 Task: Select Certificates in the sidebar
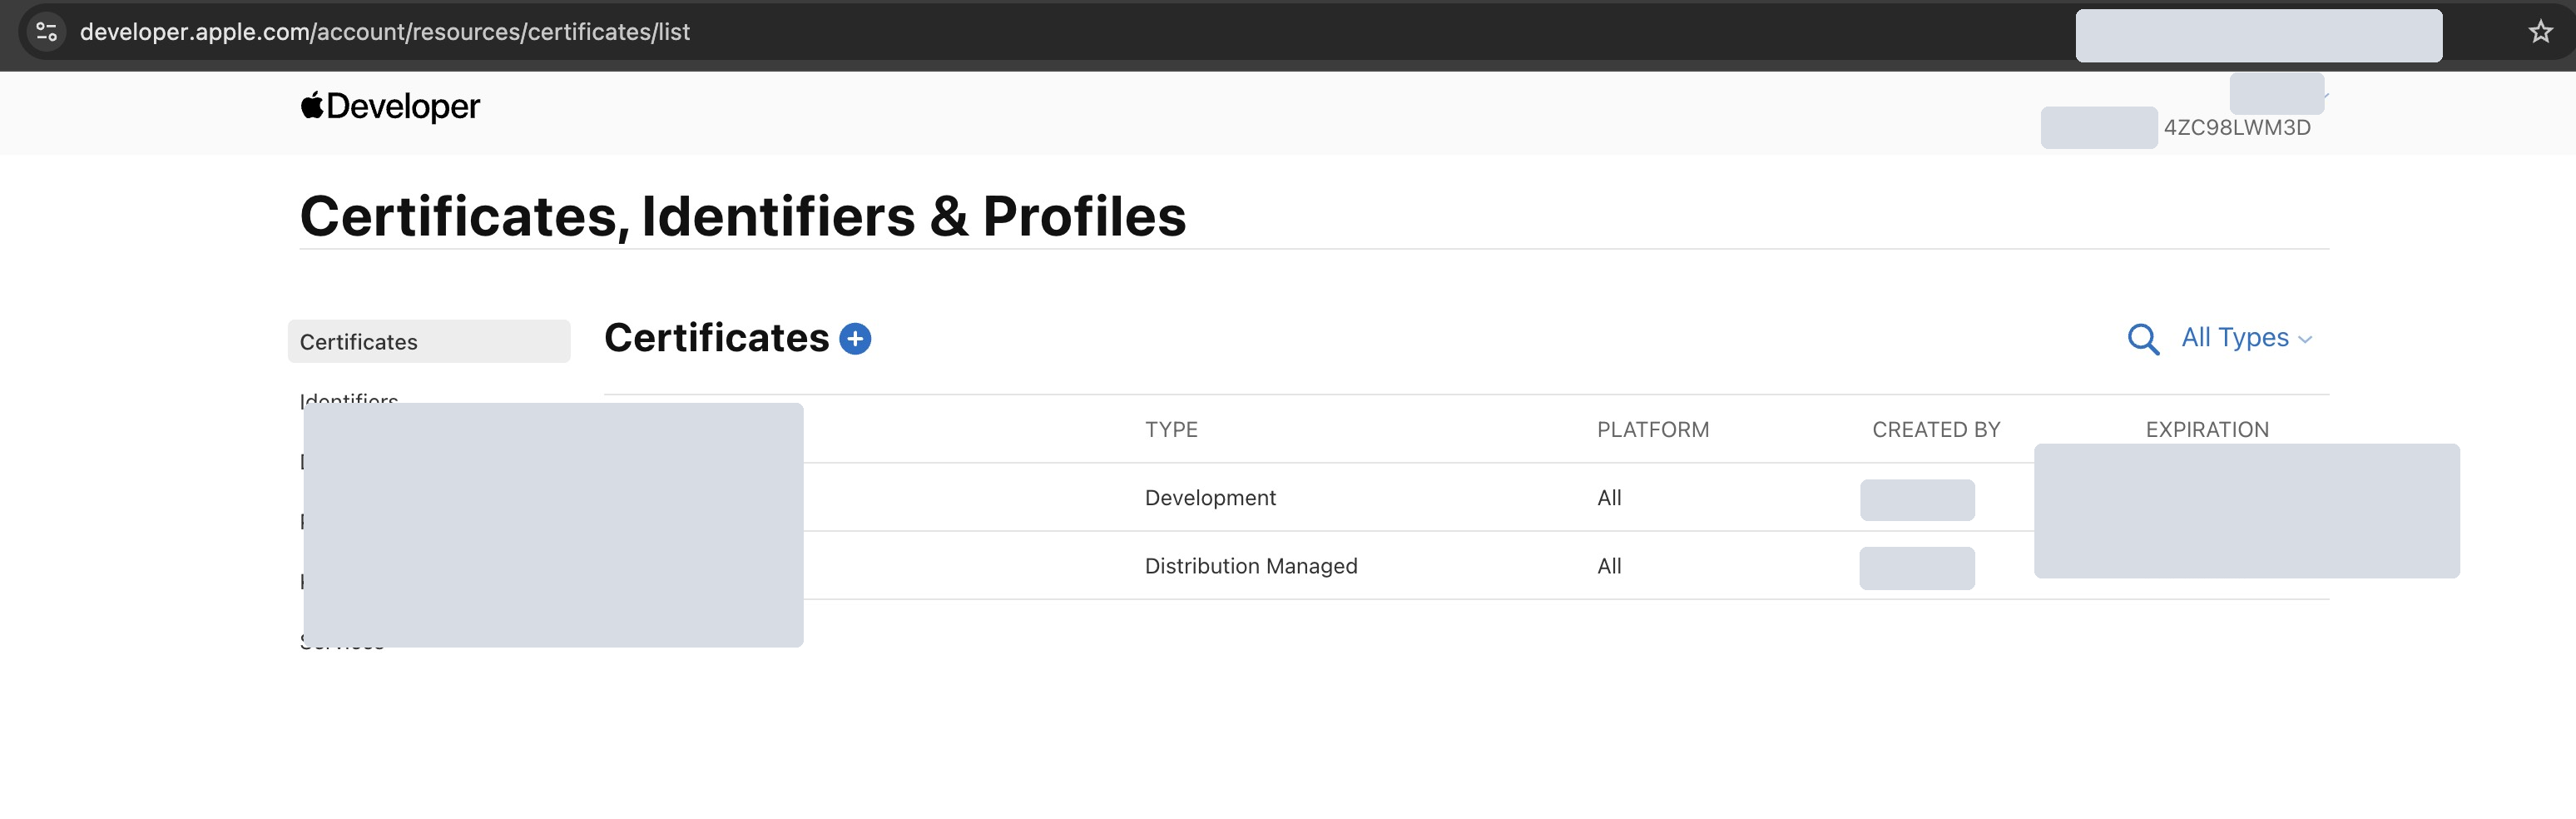point(429,341)
